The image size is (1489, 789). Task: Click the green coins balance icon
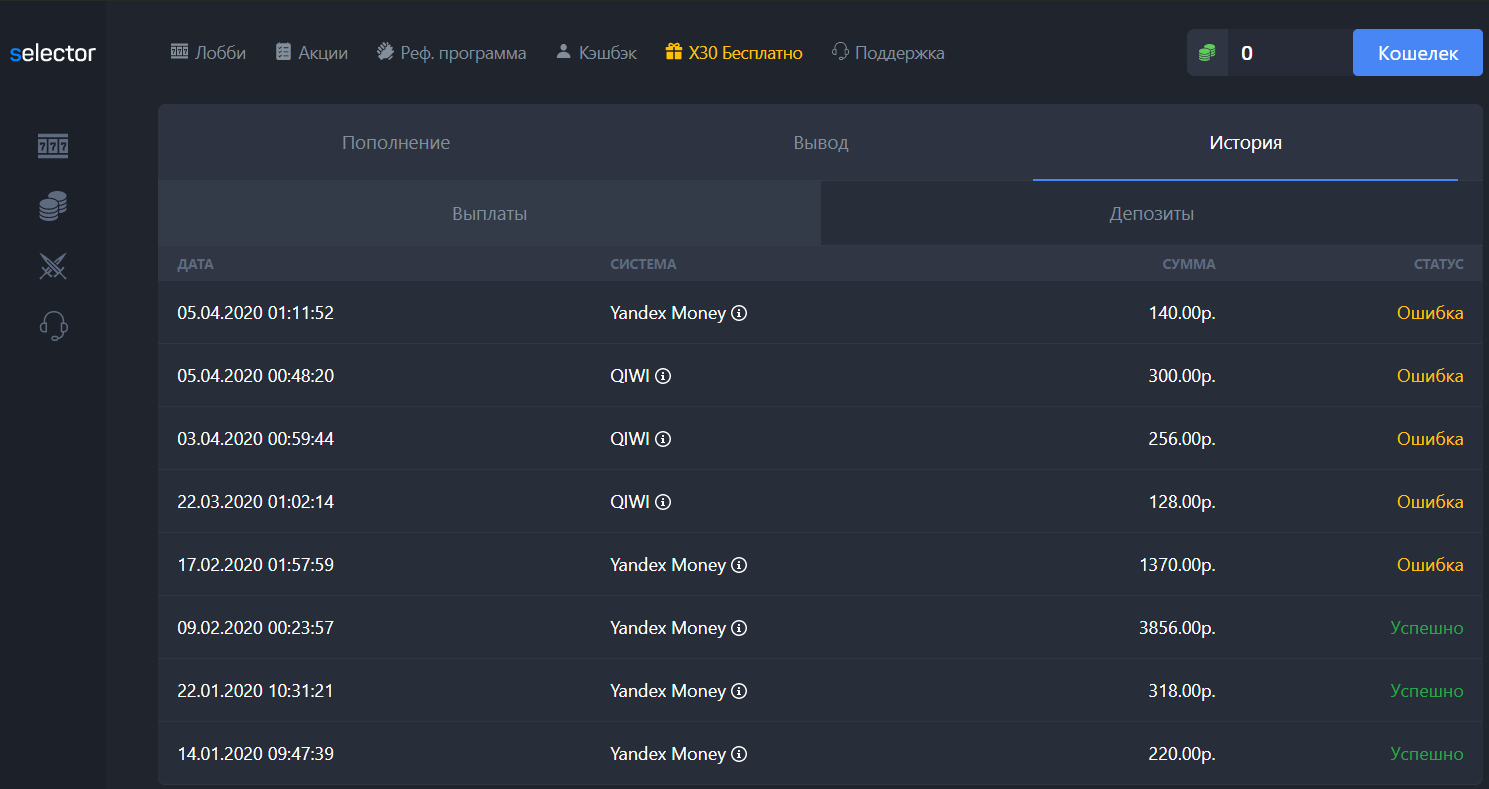tap(1207, 53)
